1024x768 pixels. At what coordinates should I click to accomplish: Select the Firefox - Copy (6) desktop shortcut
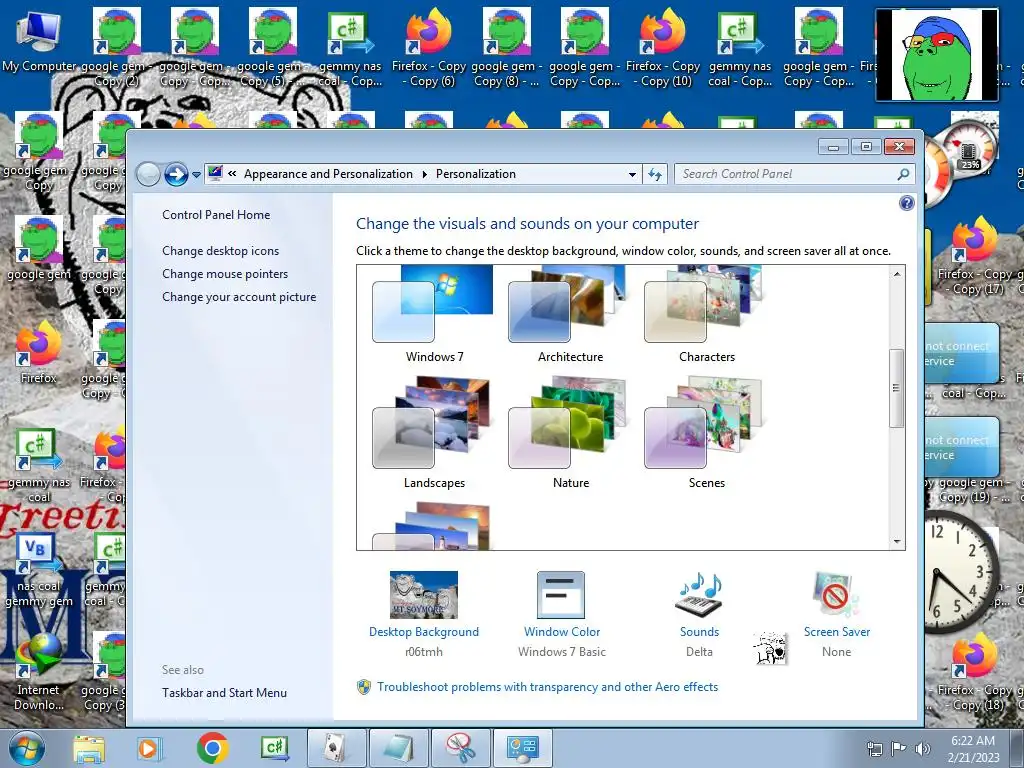pyautogui.click(x=428, y=47)
